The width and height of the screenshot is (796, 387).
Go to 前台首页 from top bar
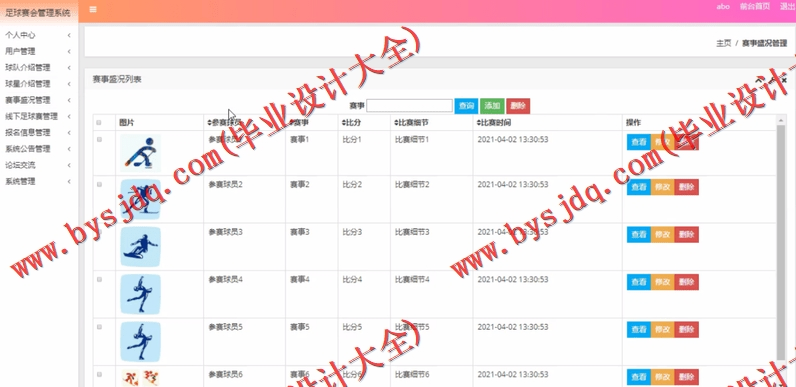[755, 7]
